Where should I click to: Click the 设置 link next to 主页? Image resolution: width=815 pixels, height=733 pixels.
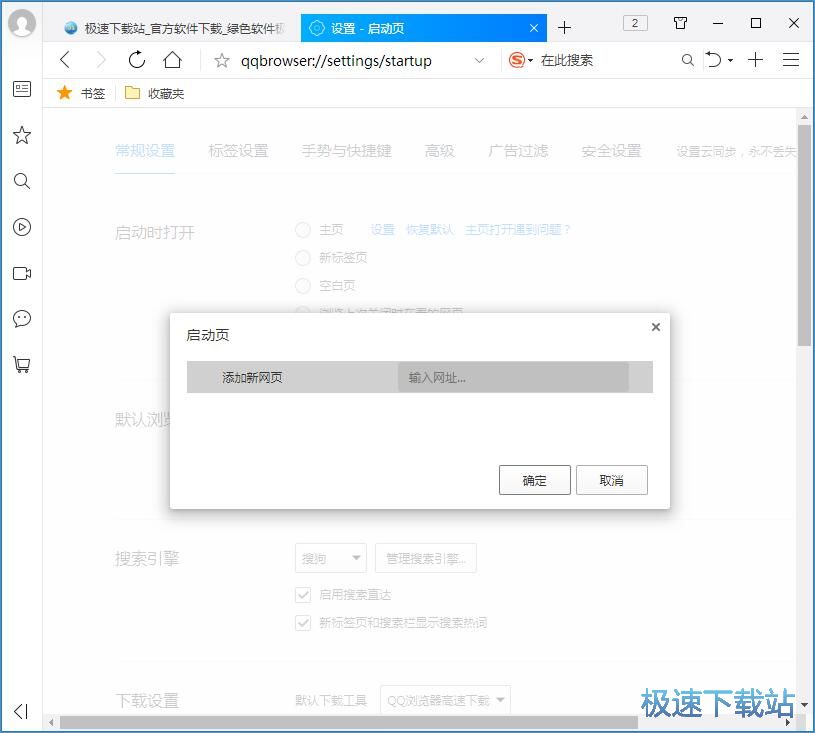click(x=383, y=229)
